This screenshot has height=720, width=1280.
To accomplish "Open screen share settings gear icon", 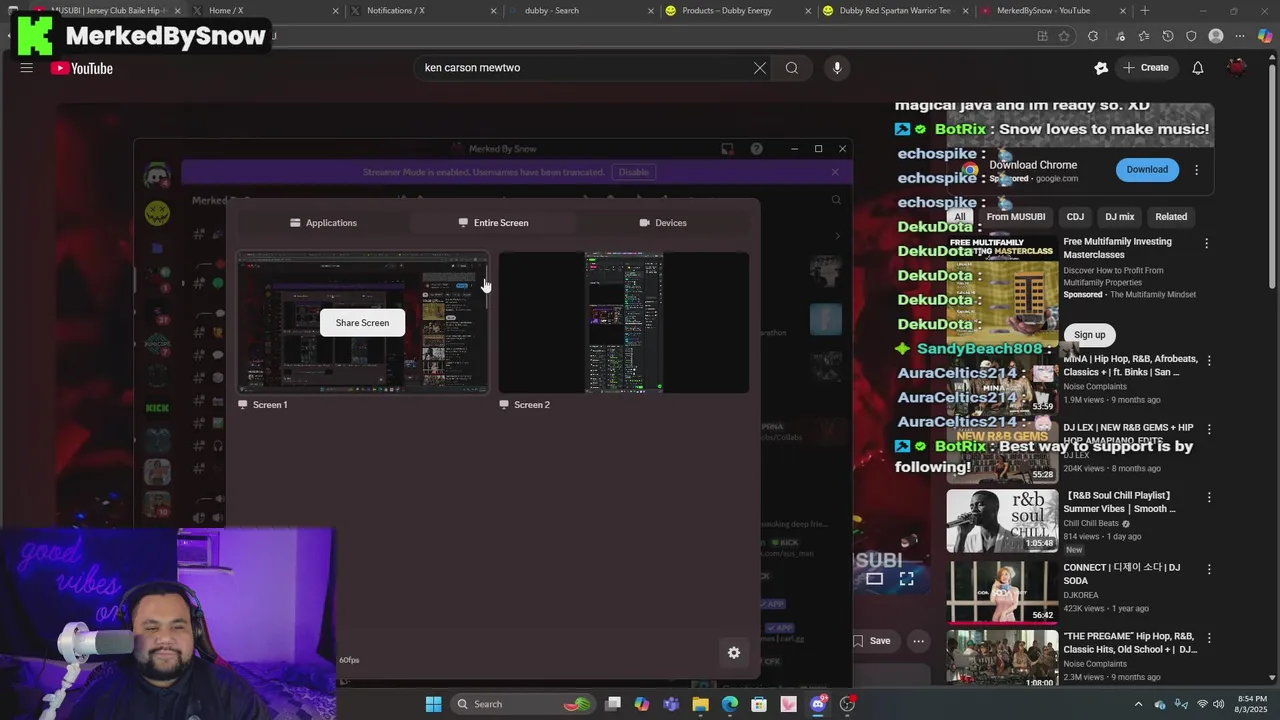I will click(734, 652).
